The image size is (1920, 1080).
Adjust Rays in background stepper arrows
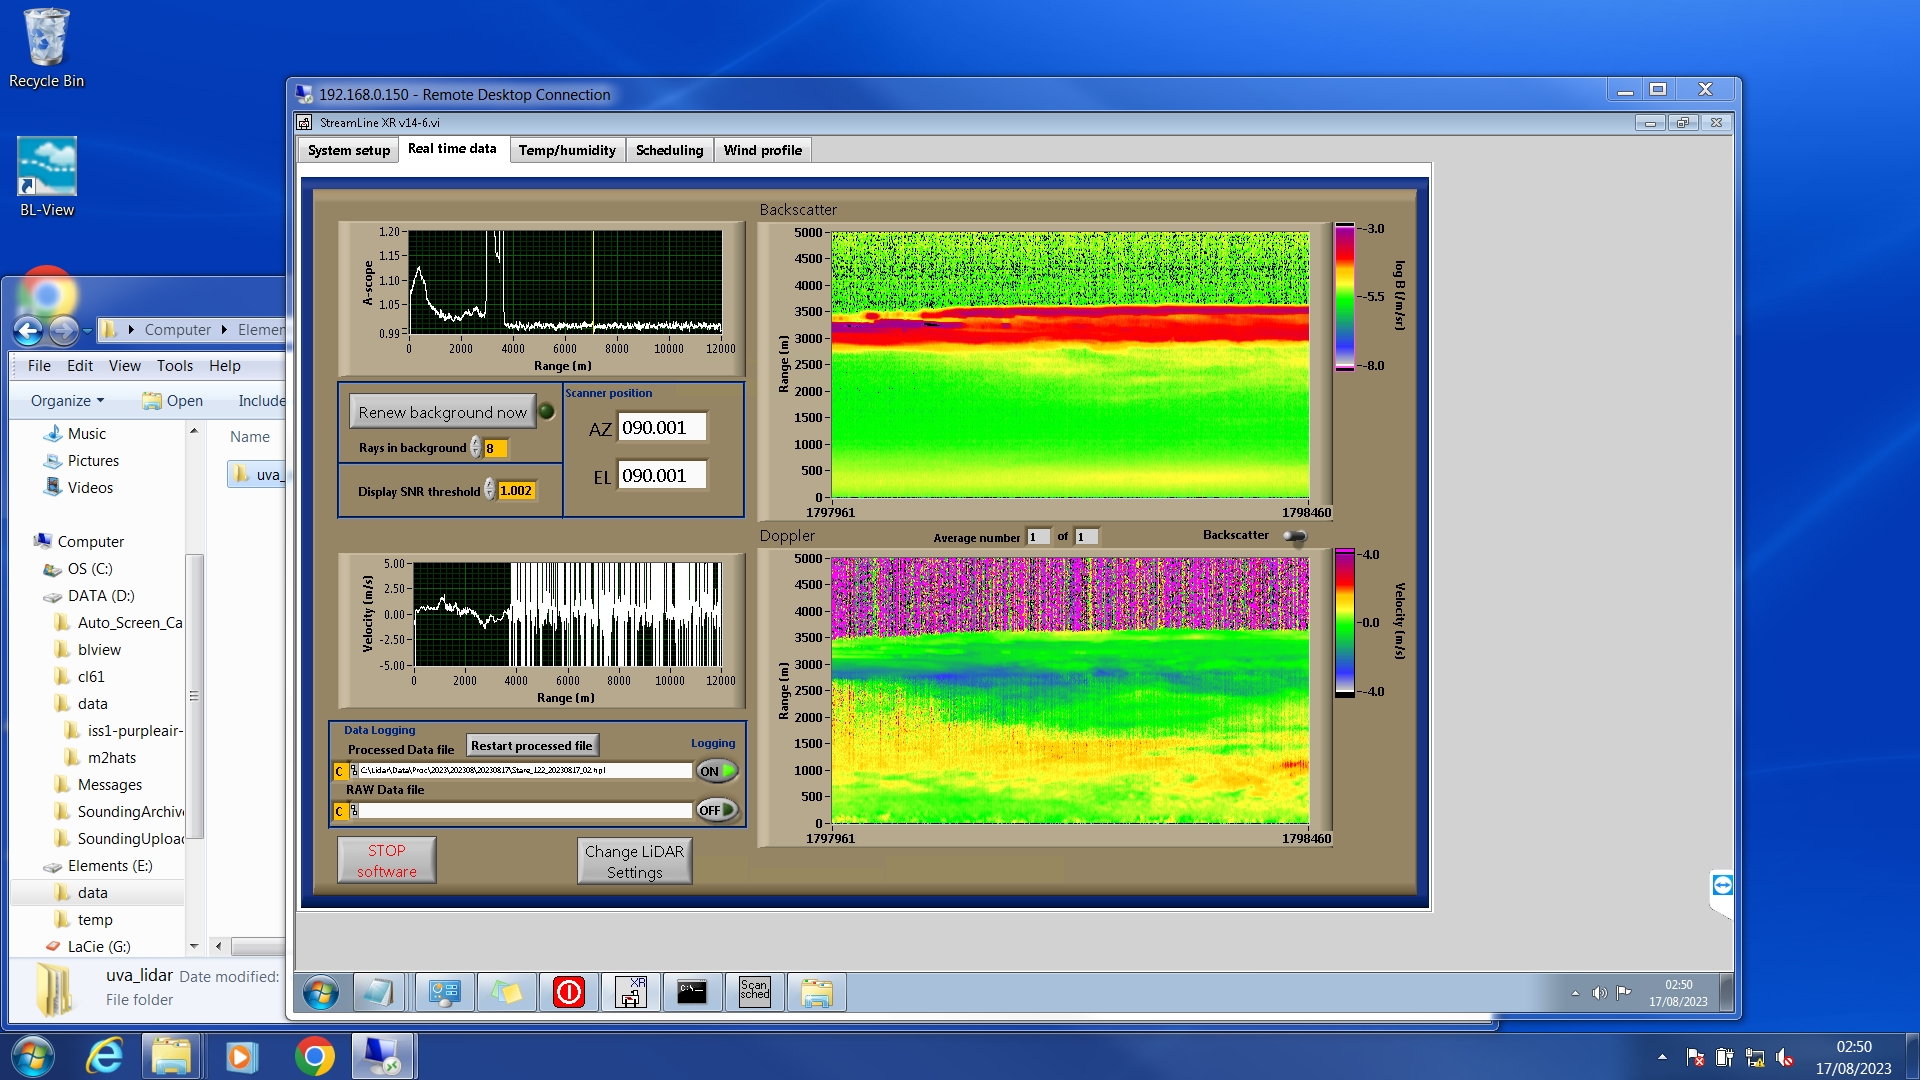point(476,448)
